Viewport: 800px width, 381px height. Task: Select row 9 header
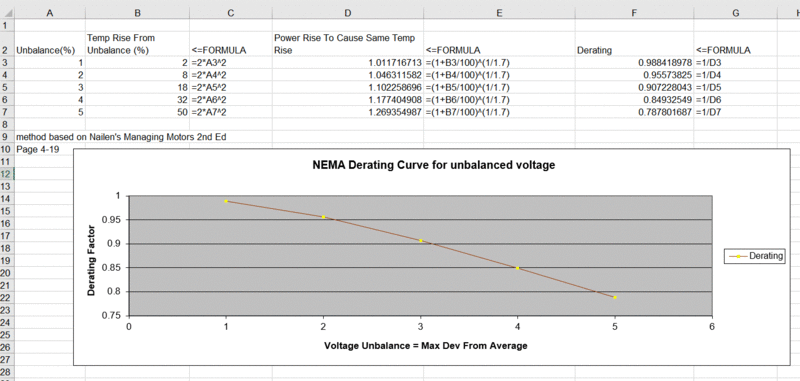(x=7, y=137)
